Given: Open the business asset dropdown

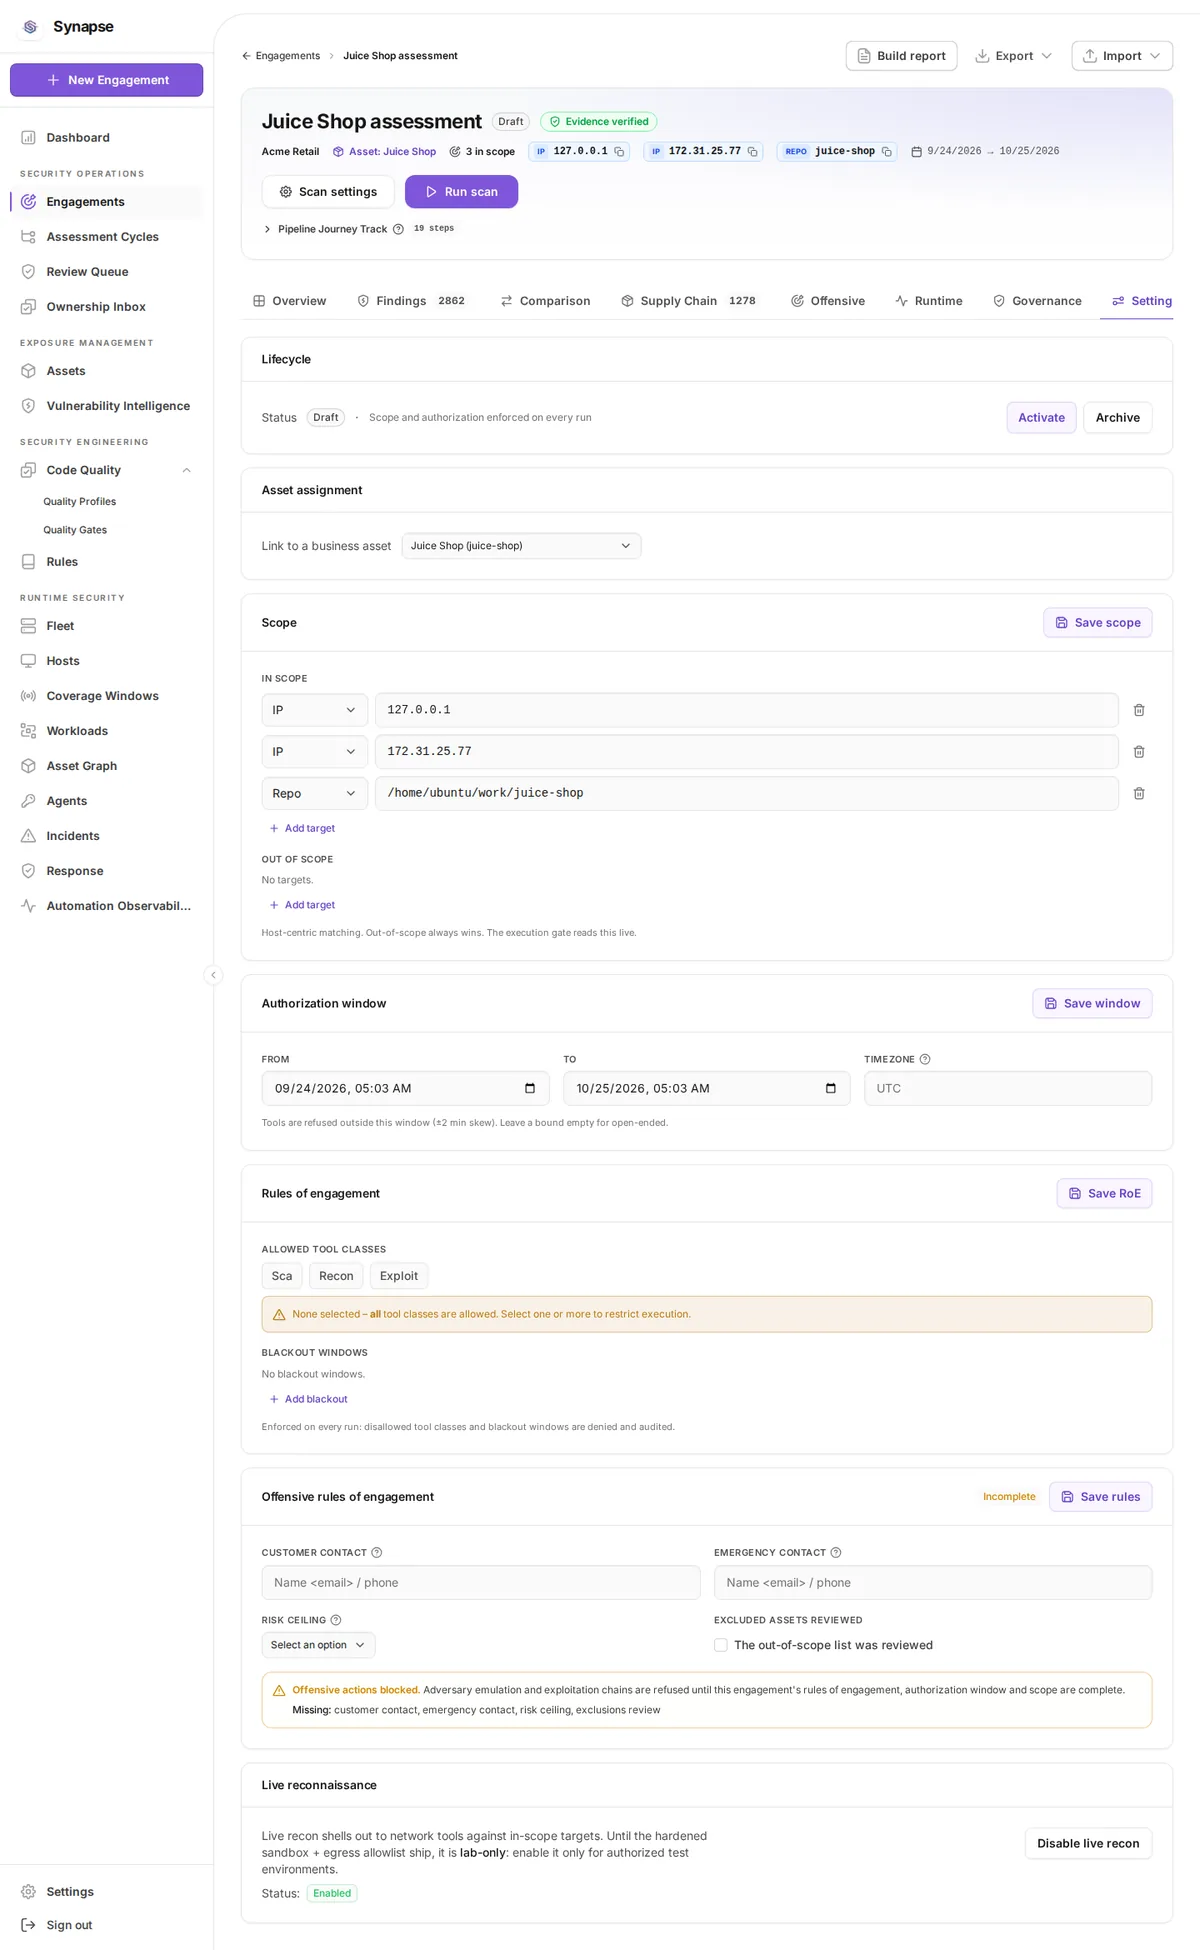Looking at the screenshot, I should [521, 546].
